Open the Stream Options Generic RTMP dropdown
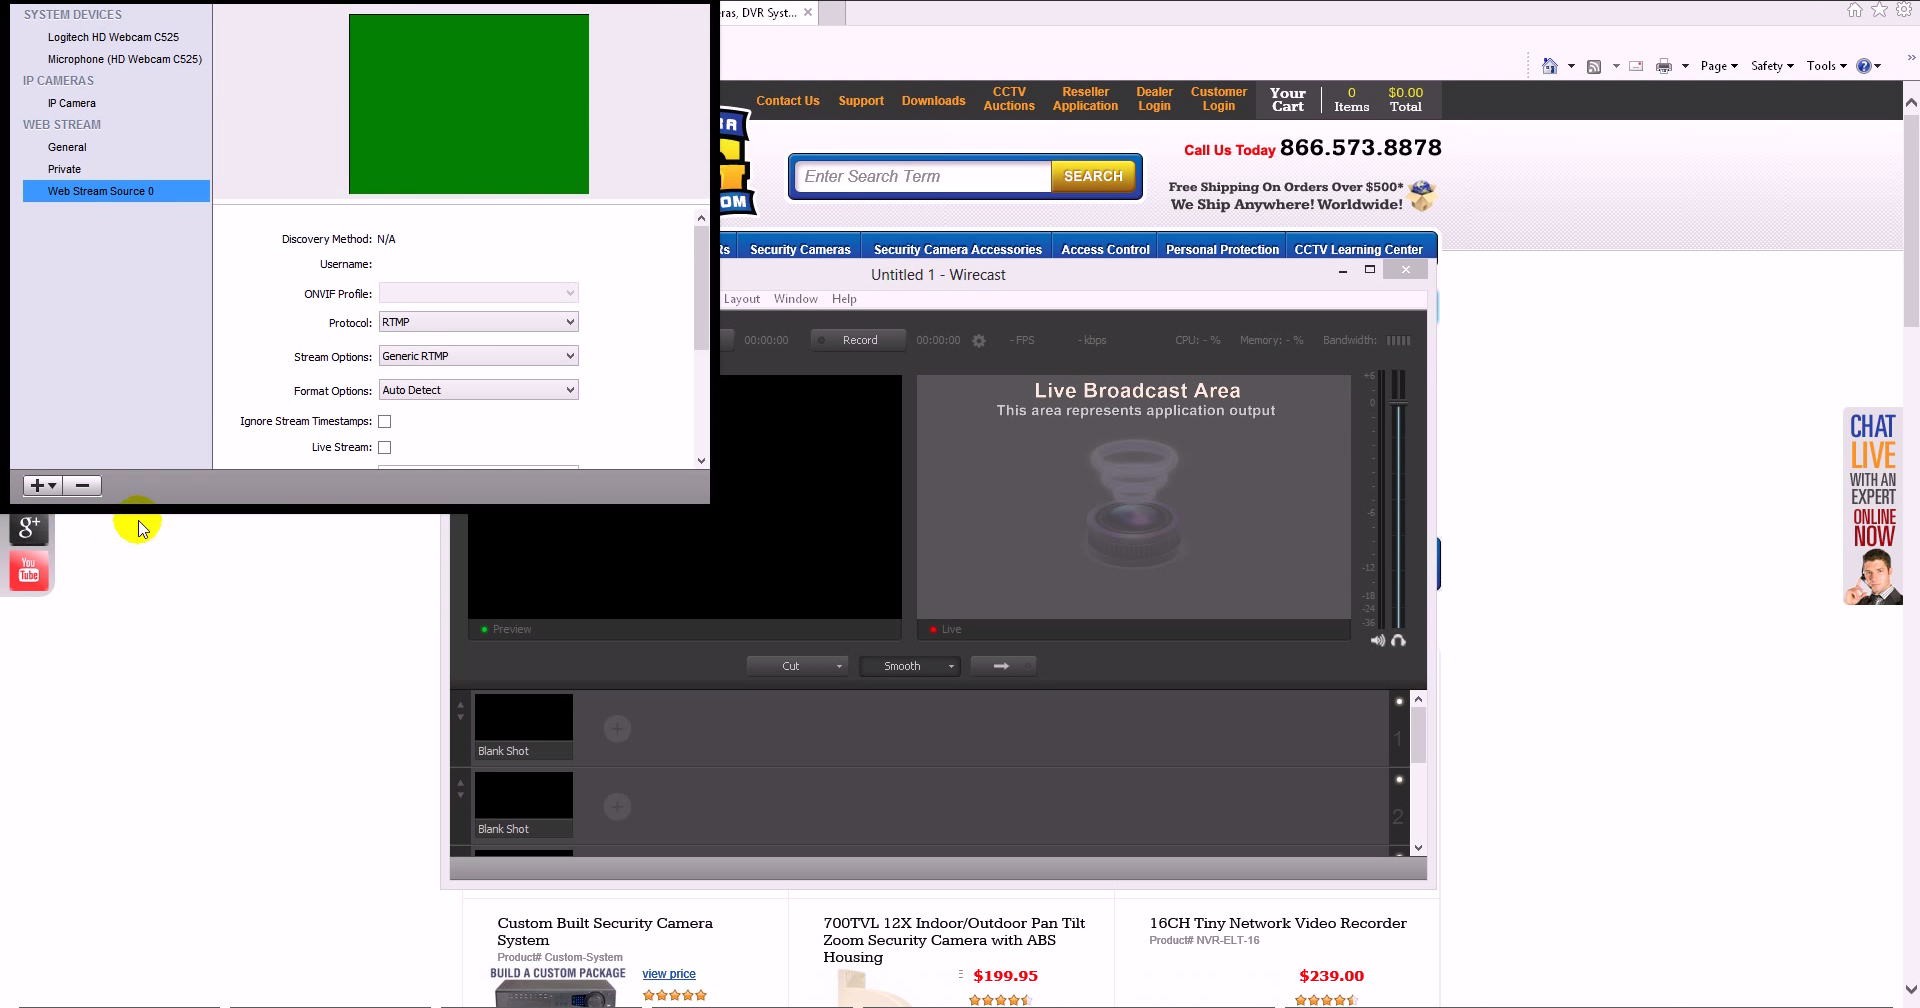 (479, 356)
